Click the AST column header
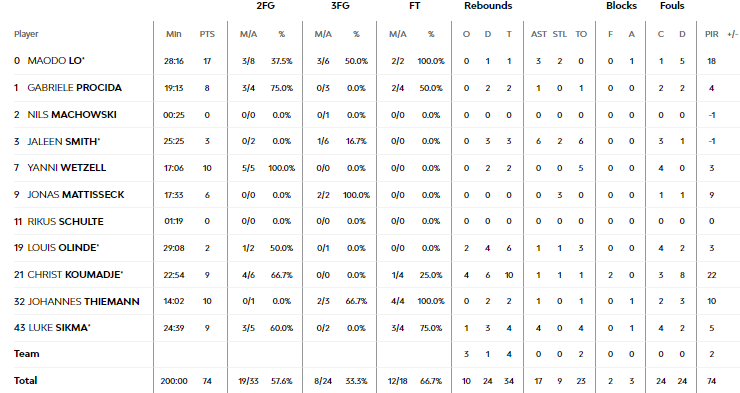This screenshot has width=740, height=393. coord(538,34)
